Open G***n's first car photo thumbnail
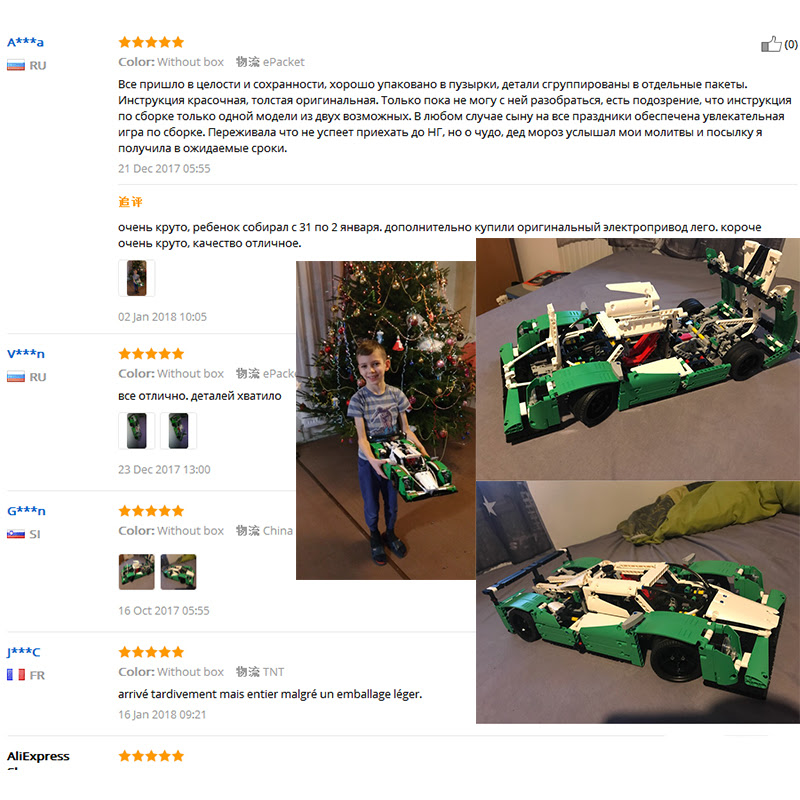The width and height of the screenshot is (800, 800). point(136,572)
